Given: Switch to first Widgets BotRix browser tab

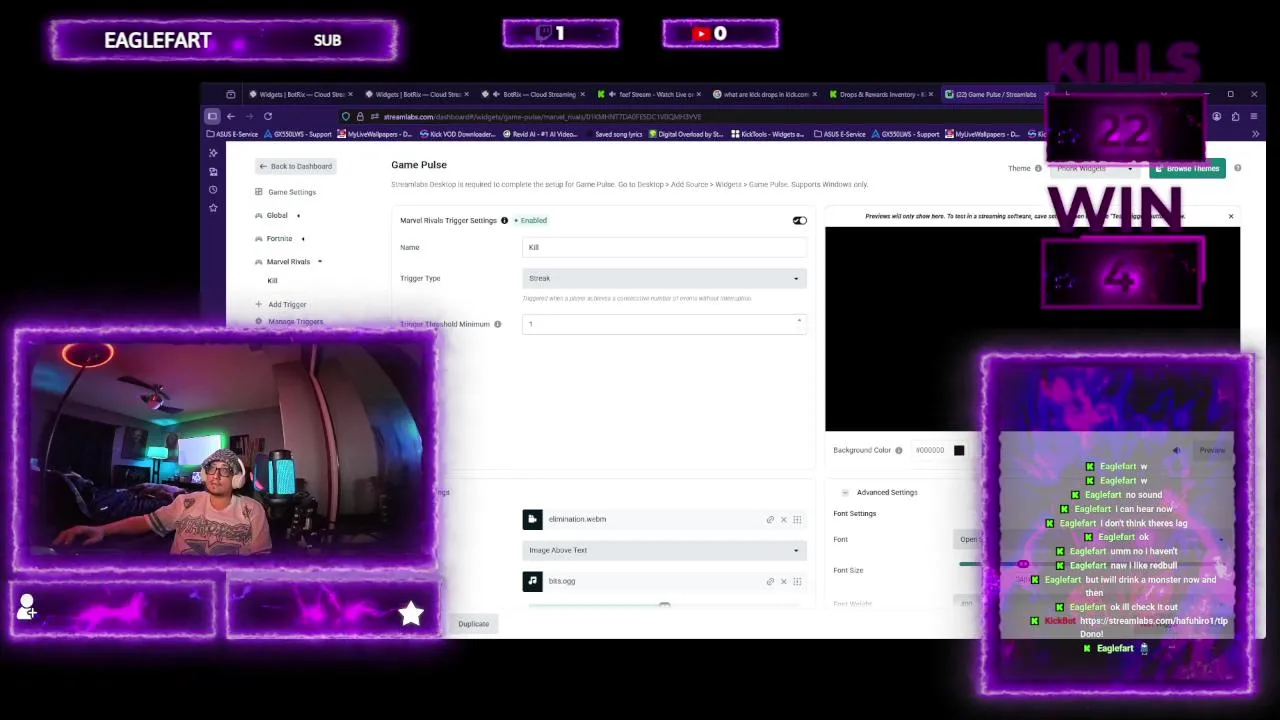Looking at the screenshot, I should coord(301,94).
